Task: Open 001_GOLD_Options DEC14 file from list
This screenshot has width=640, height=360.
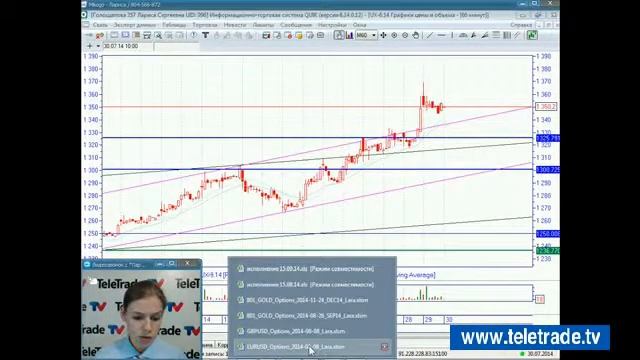Action: tap(312, 300)
